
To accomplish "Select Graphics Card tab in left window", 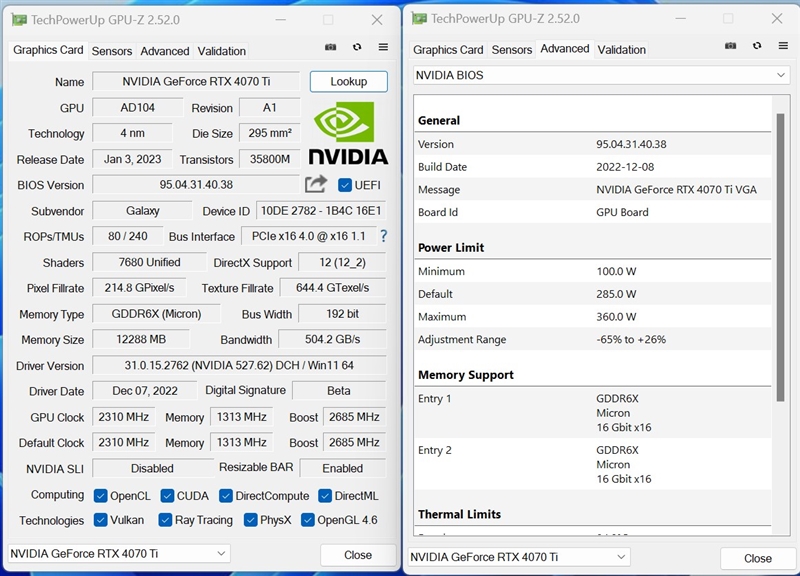I will 48,50.
